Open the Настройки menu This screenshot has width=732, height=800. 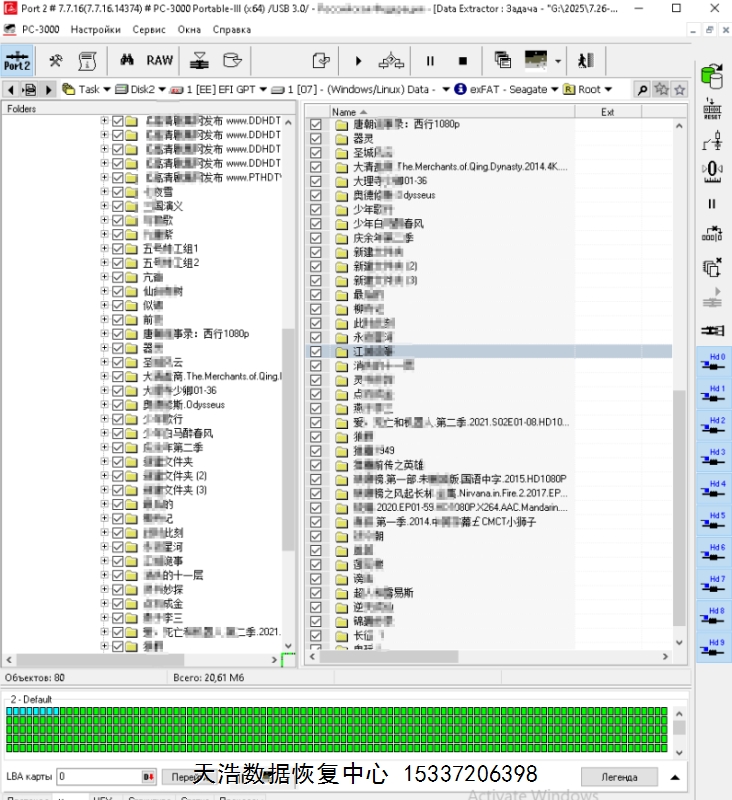(95, 30)
